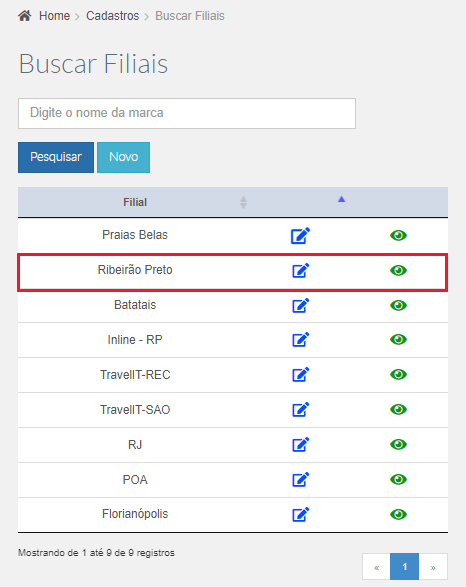Viewport: 466px width, 587px height.
Task: View Praias Belas via eye icon
Action: (x=398, y=235)
